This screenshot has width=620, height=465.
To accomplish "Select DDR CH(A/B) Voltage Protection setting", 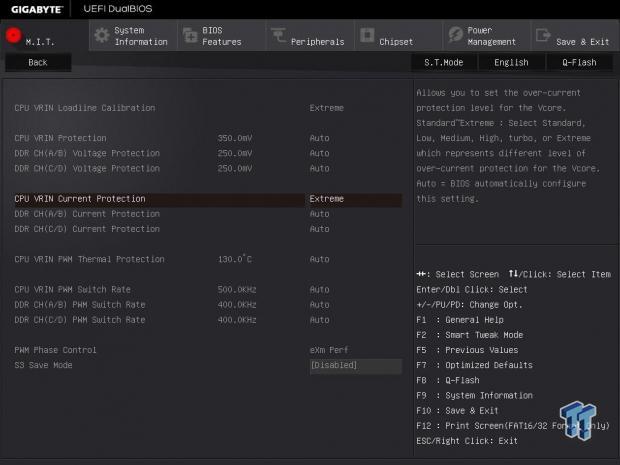I will coord(87,153).
